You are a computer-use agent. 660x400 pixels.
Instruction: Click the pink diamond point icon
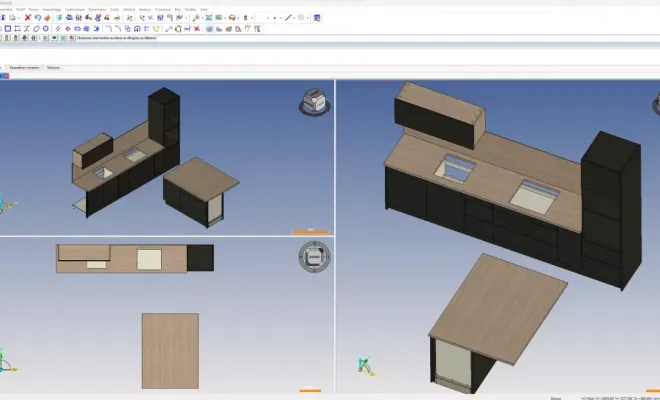tap(68, 29)
